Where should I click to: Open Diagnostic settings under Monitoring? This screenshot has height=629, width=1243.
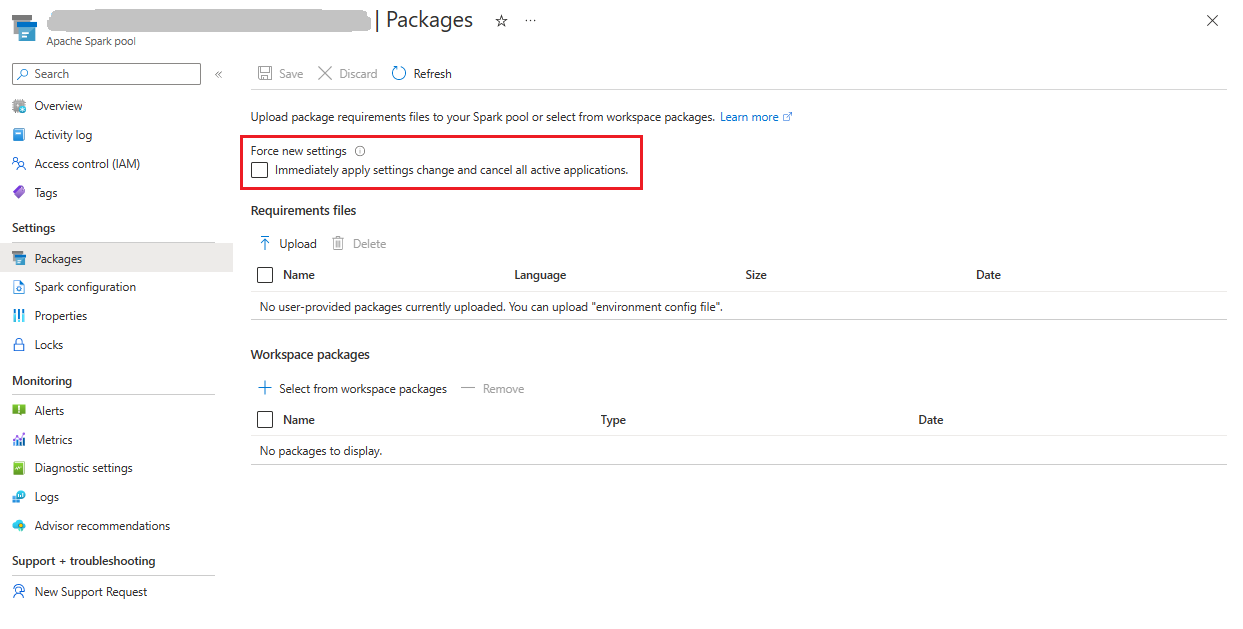click(x=83, y=468)
